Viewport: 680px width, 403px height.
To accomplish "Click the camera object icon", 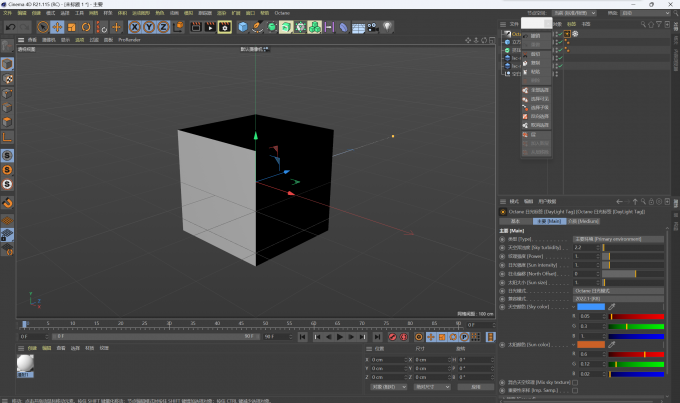I will [x=373, y=27].
